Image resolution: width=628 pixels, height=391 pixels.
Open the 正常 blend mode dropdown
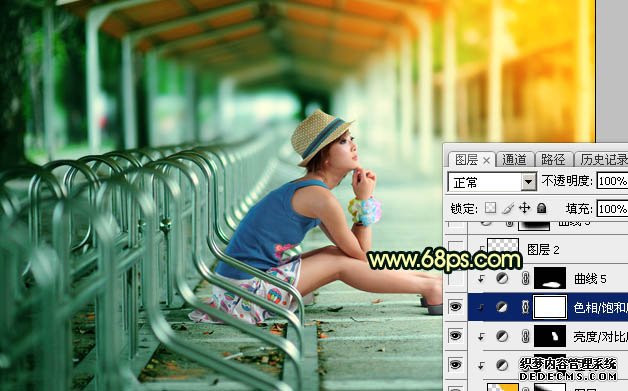pos(492,182)
